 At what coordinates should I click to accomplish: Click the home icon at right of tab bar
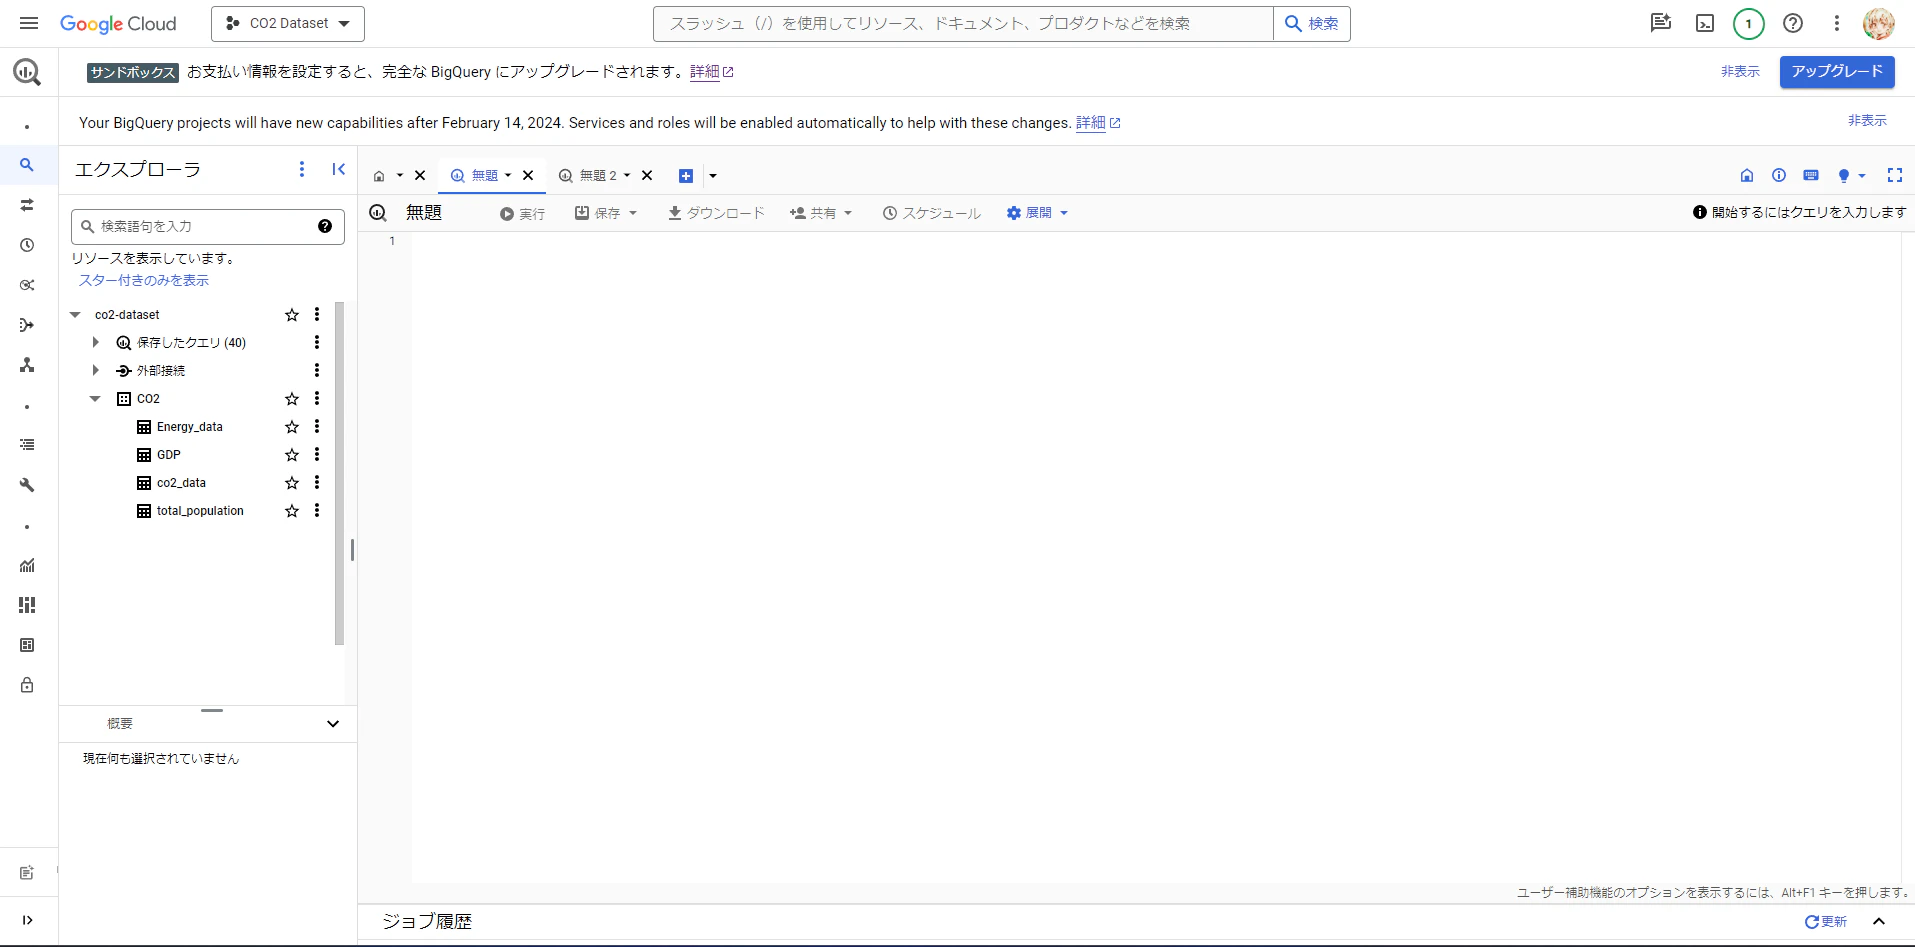1747,175
